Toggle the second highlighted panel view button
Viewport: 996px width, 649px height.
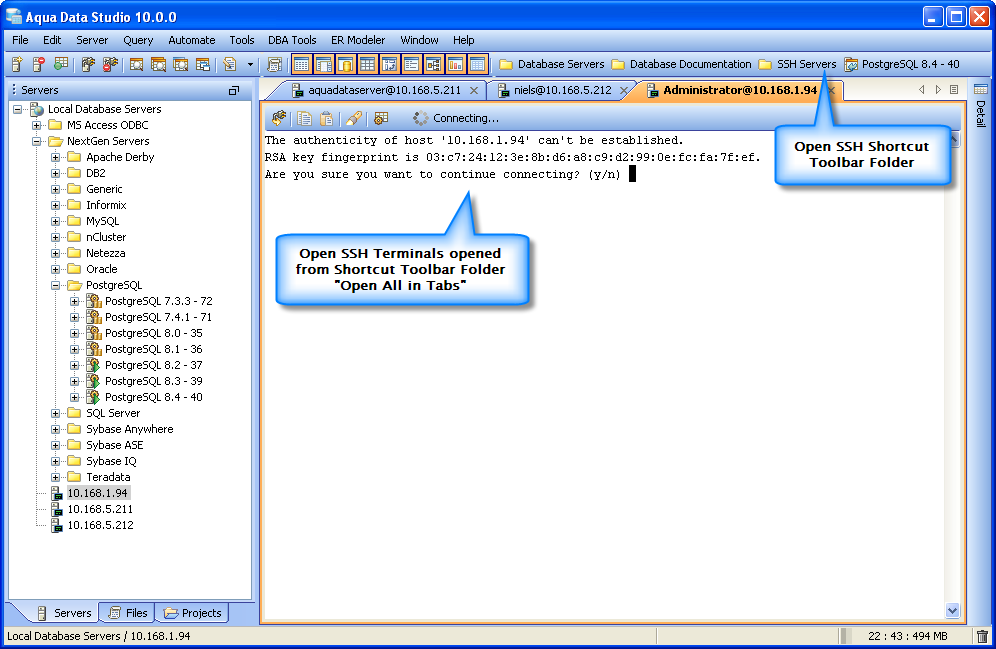[324, 64]
